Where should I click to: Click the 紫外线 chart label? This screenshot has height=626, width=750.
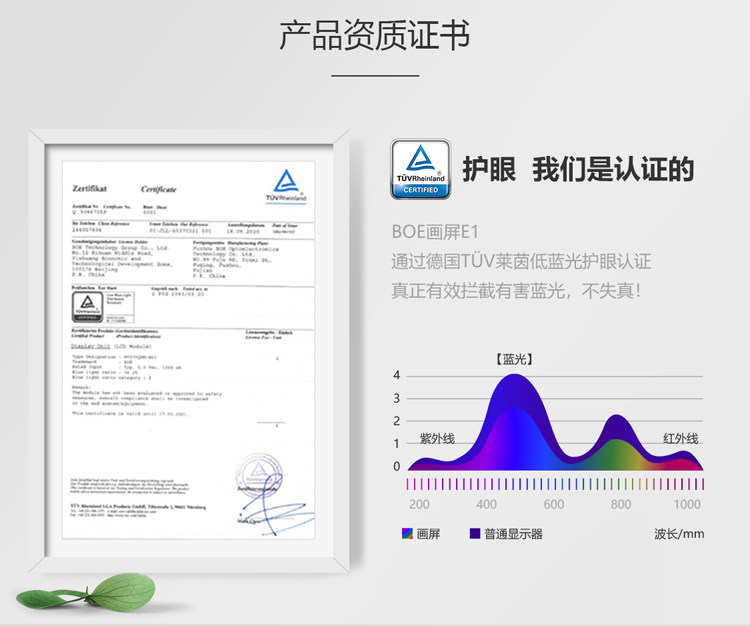pyautogui.click(x=437, y=439)
